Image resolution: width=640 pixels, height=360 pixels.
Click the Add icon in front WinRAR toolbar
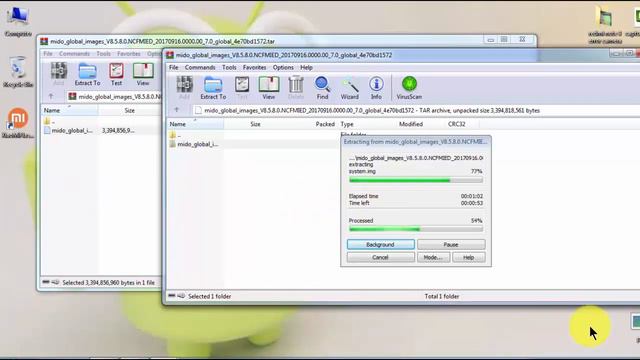coord(184,87)
